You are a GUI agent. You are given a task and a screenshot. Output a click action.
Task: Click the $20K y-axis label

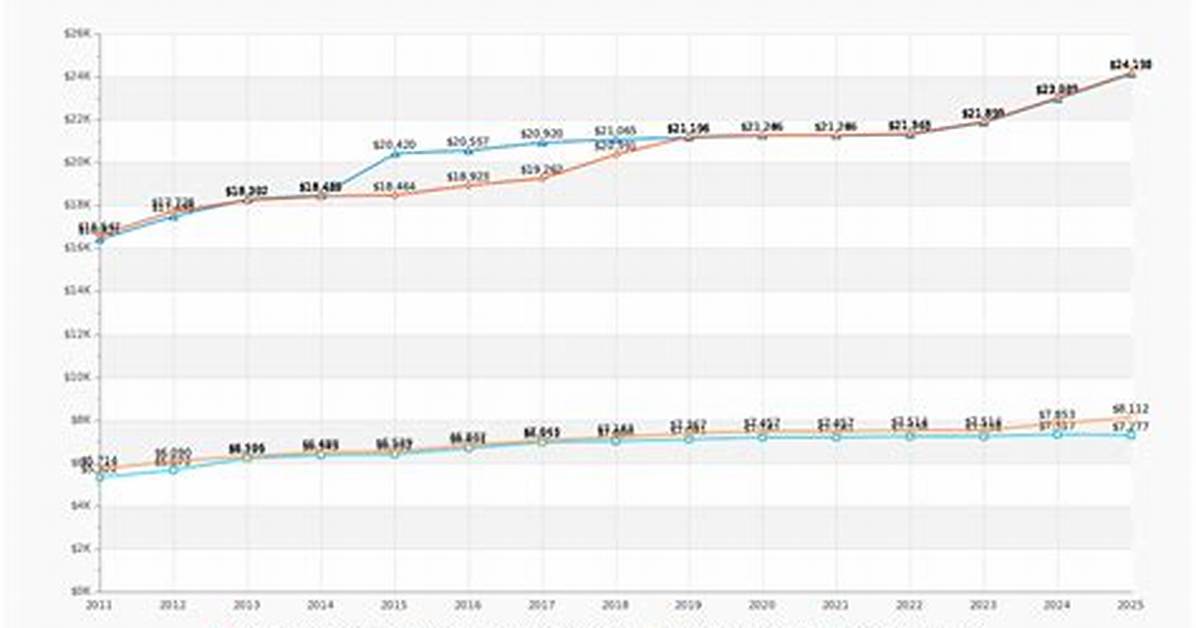80,162
